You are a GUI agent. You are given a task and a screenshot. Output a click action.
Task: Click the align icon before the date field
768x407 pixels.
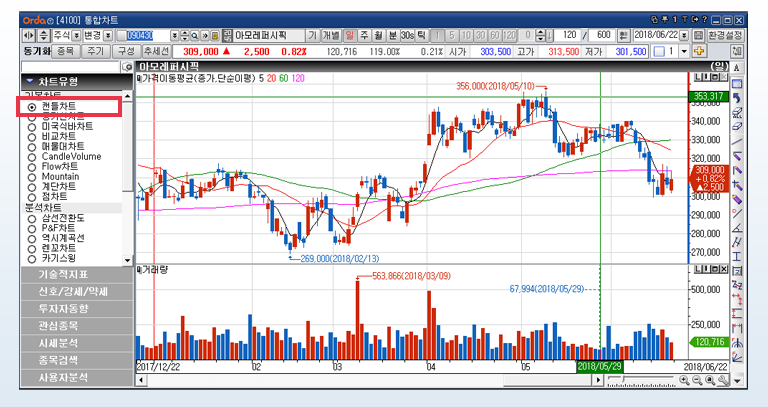click(623, 35)
